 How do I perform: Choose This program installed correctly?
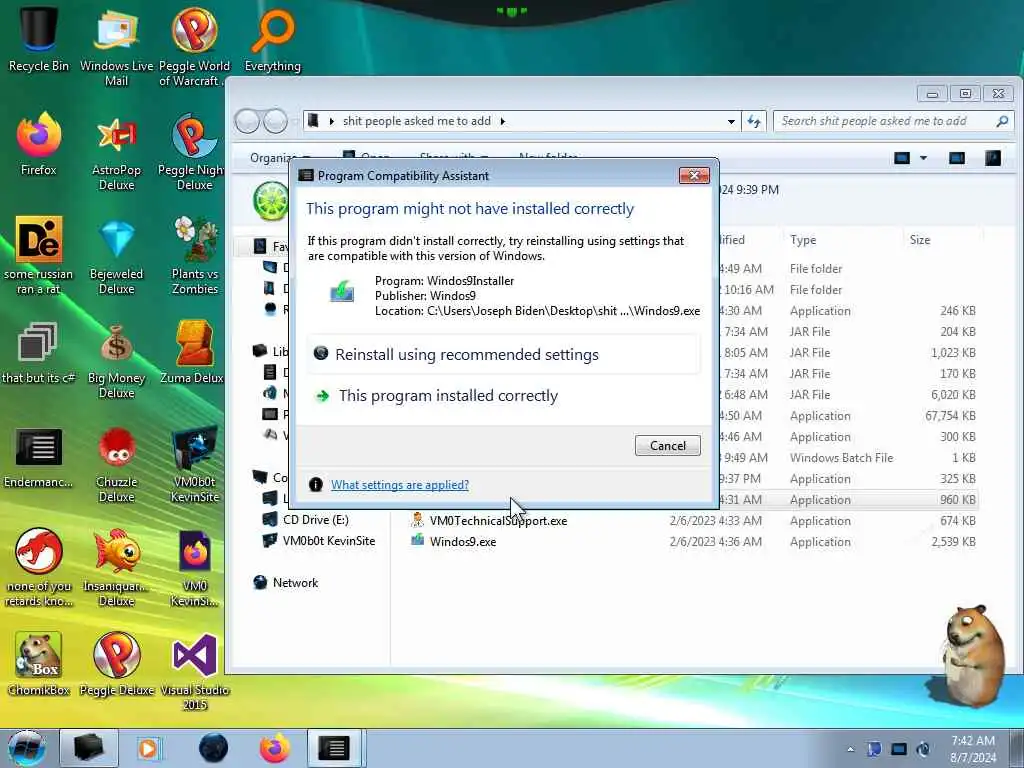point(503,396)
